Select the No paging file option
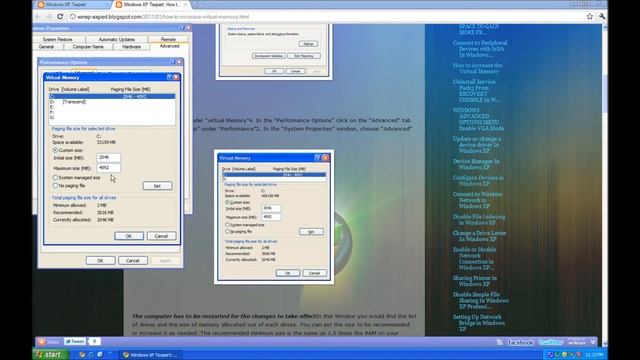The height and width of the screenshot is (360, 640). (55, 186)
